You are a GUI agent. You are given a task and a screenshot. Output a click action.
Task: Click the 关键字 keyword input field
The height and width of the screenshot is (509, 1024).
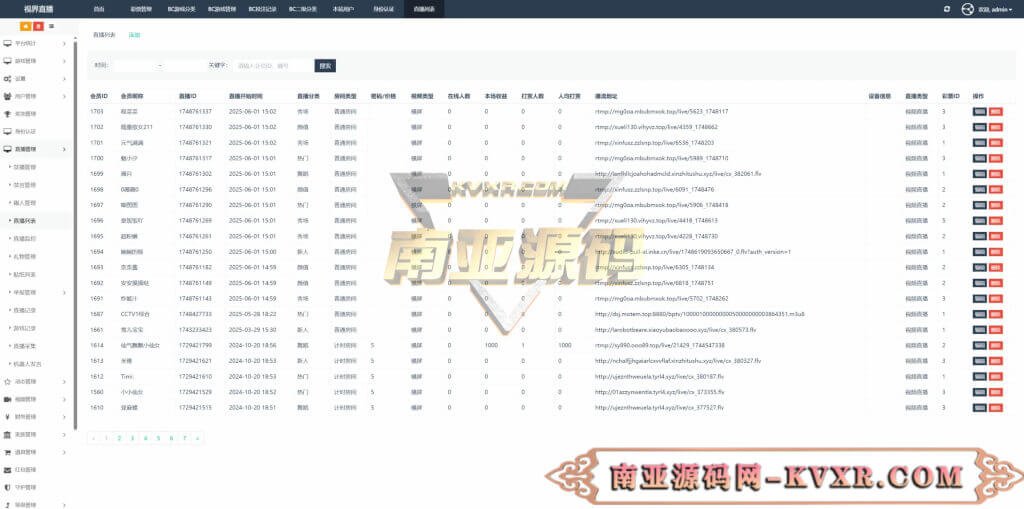[270, 66]
